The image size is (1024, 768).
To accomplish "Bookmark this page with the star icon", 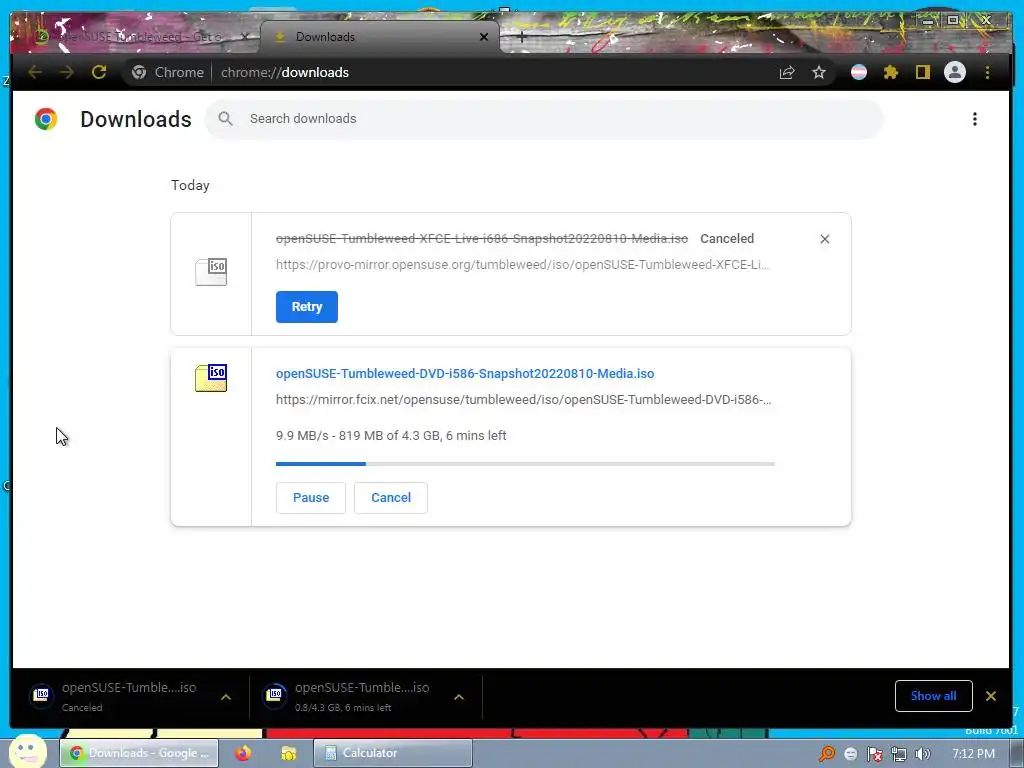I will coord(819,72).
